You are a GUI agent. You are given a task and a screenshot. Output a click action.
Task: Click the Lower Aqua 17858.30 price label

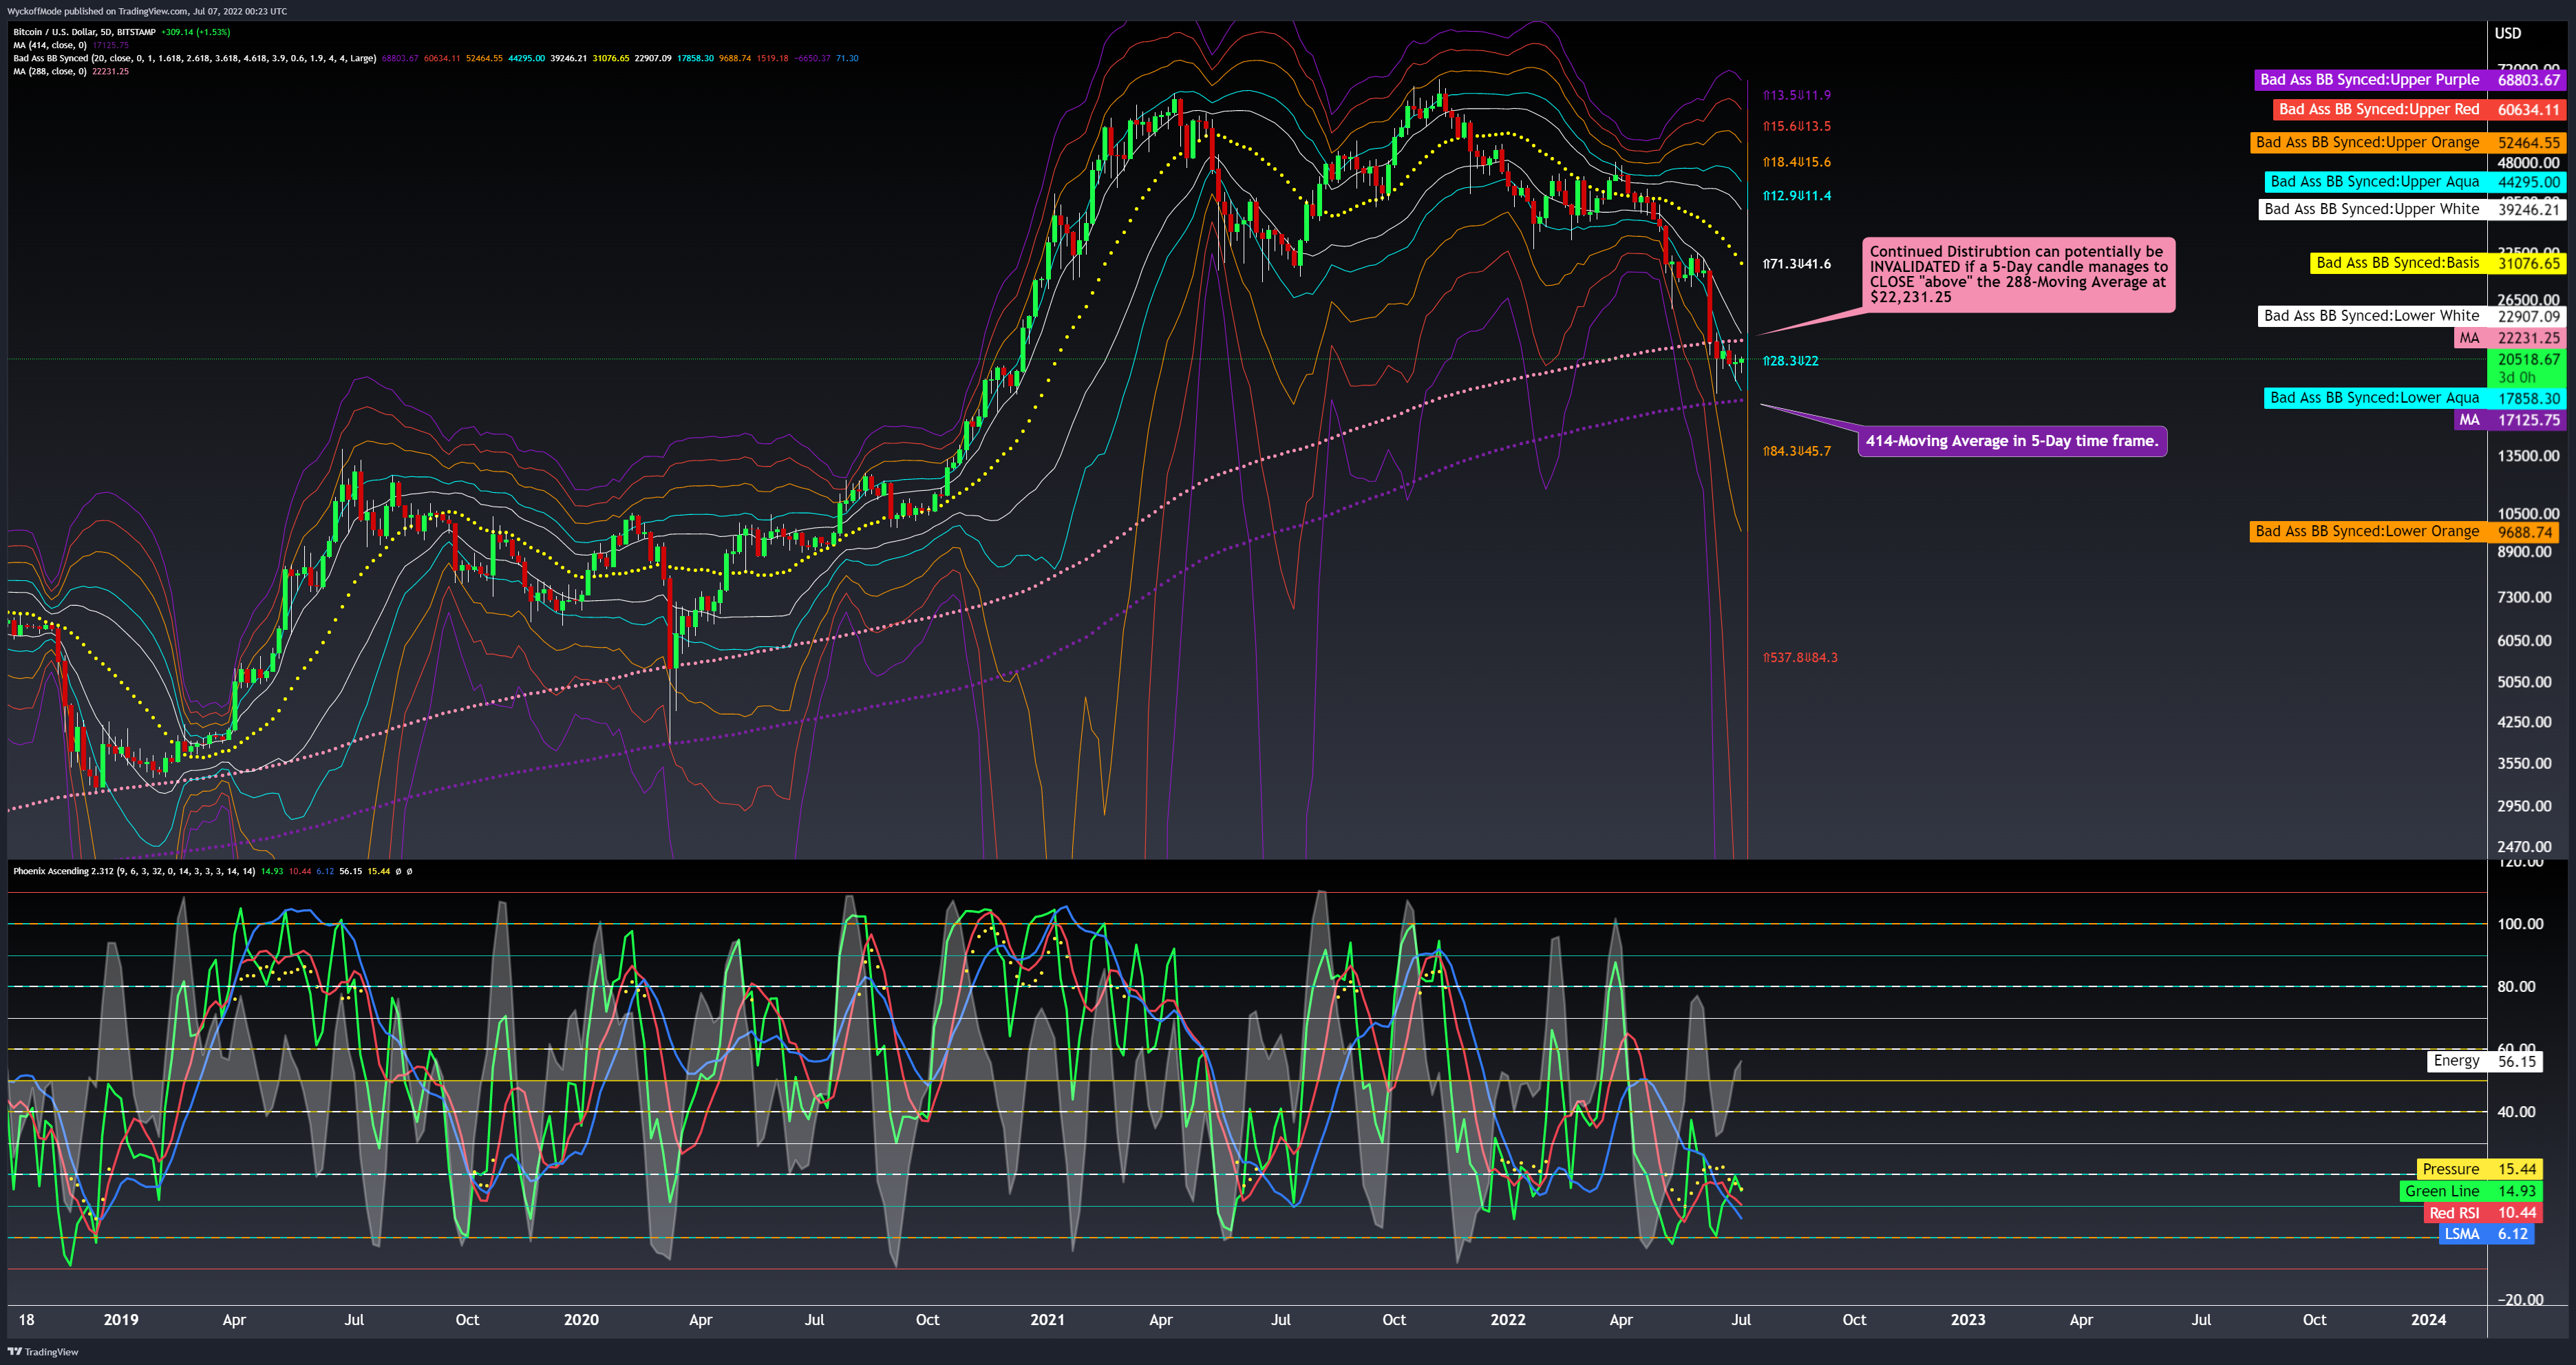(2415, 398)
